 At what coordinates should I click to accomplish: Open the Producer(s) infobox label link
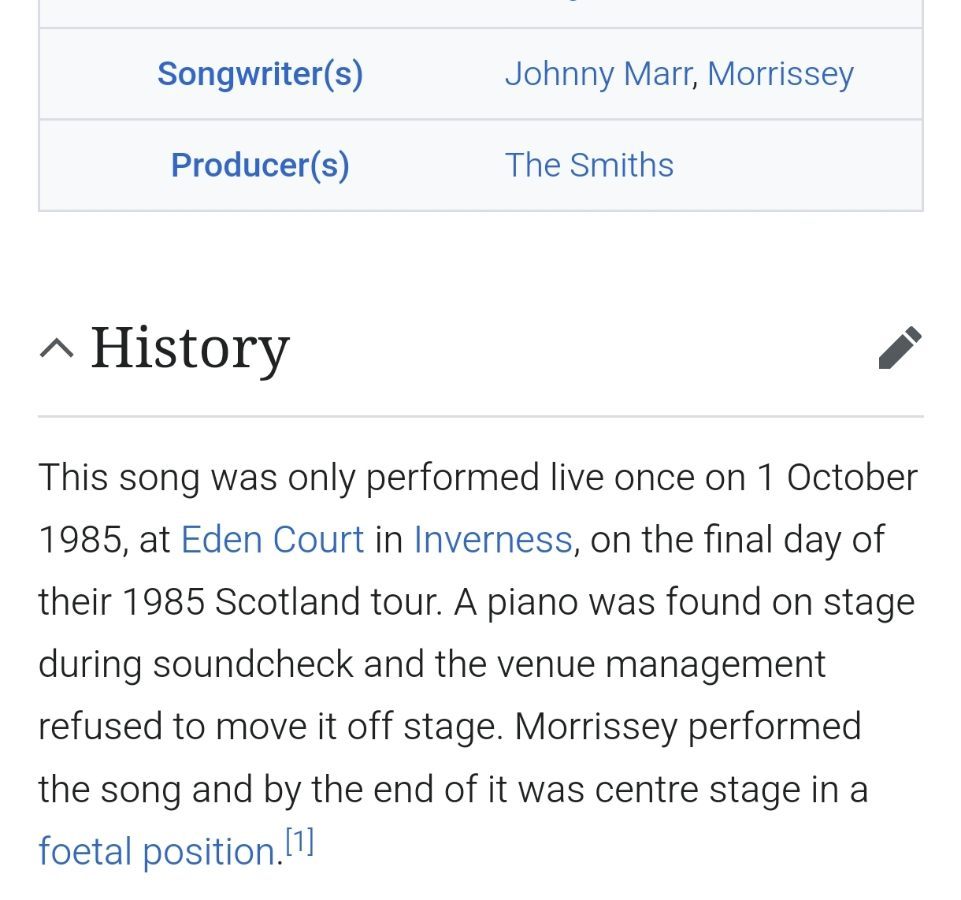[260, 165]
